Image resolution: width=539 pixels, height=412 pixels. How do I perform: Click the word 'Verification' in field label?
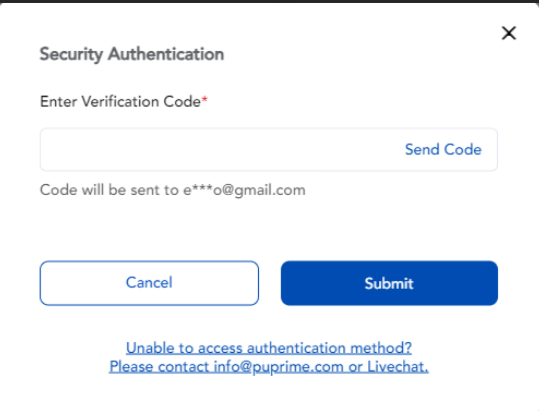120,101
